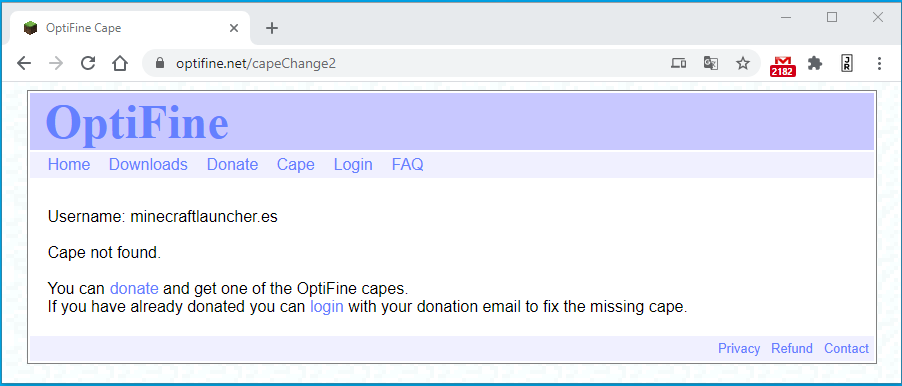
Task: Open a new browser tab
Action: pos(272,28)
